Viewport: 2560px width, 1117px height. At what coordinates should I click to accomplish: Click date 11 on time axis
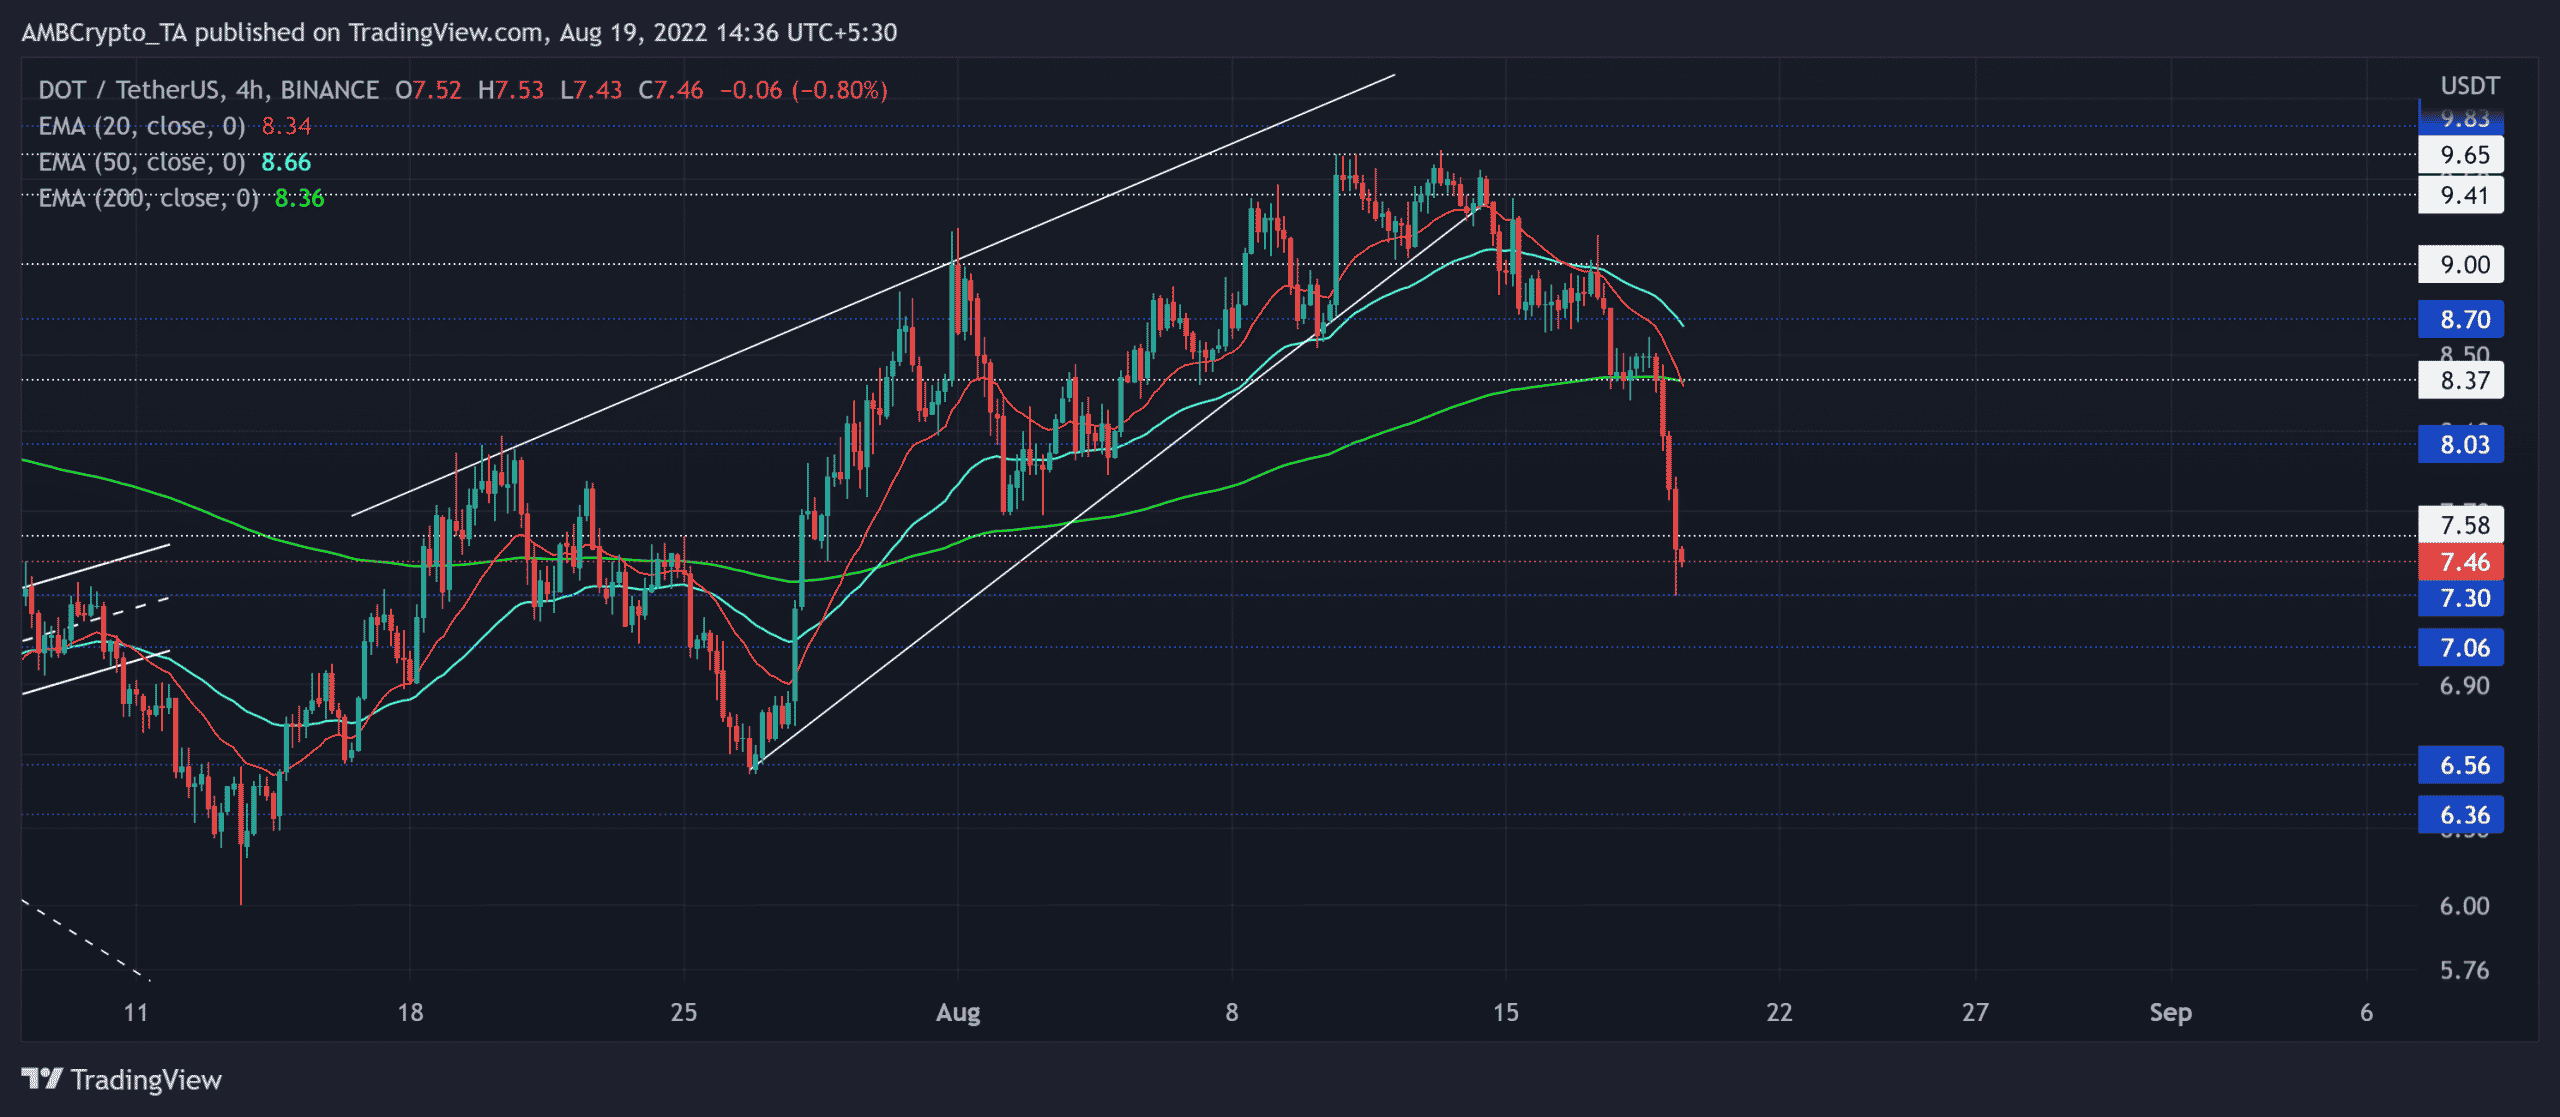tap(135, 1012)
